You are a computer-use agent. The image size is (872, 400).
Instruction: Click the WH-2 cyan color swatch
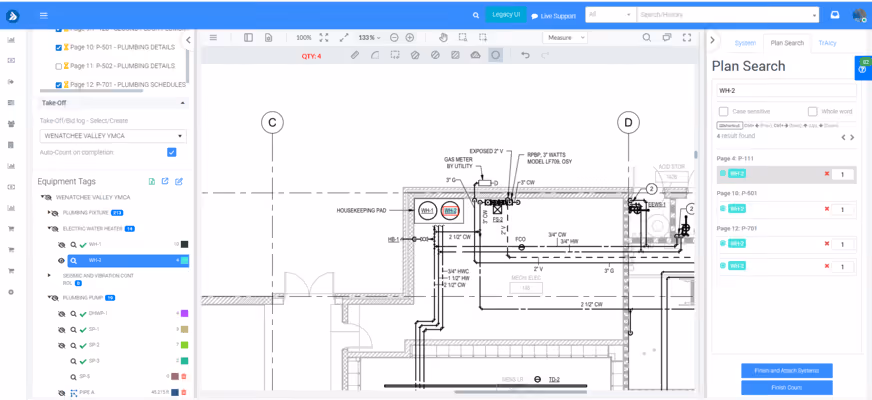(185, 260)
